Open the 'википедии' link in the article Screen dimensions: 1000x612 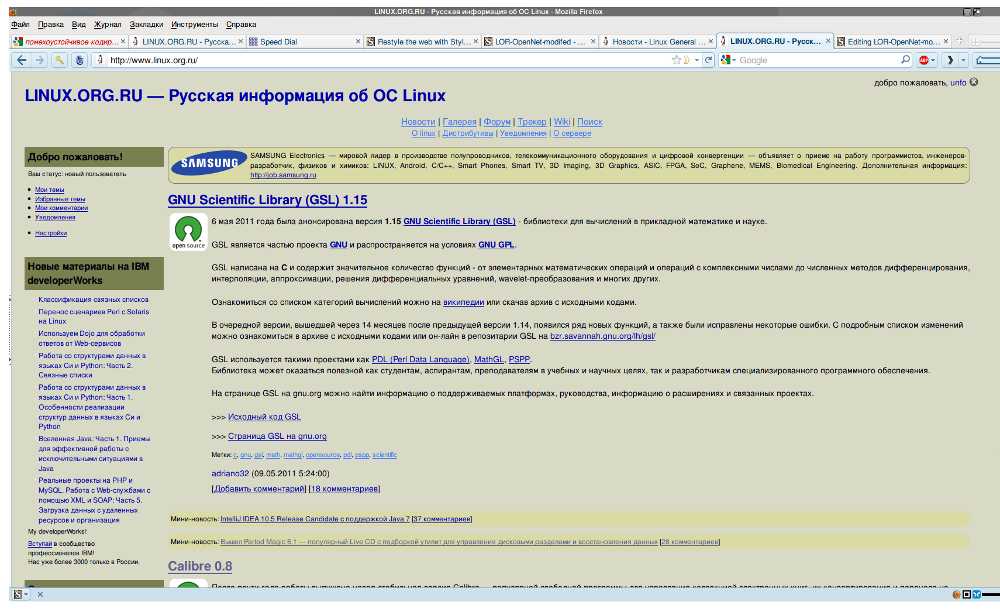463,302
